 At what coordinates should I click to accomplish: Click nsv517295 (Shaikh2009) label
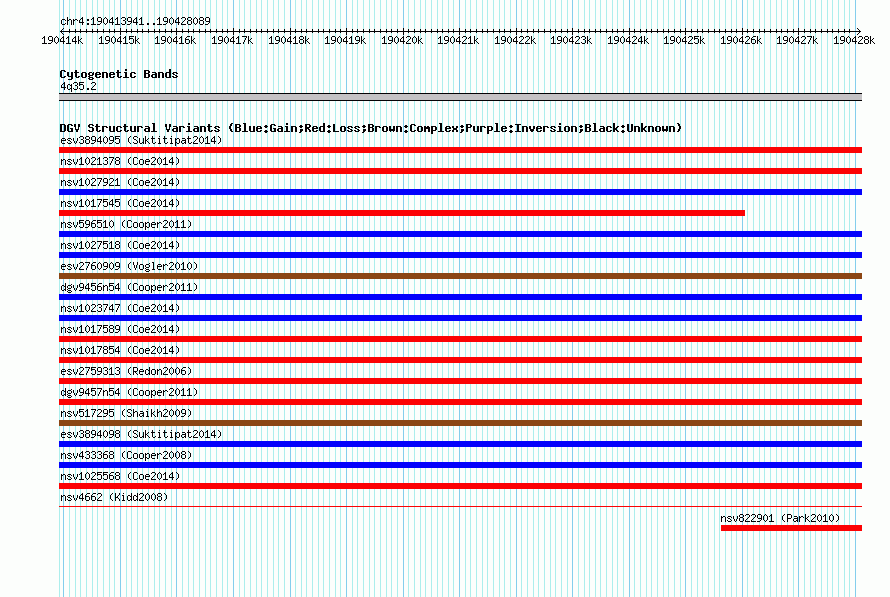pos(126,413)
